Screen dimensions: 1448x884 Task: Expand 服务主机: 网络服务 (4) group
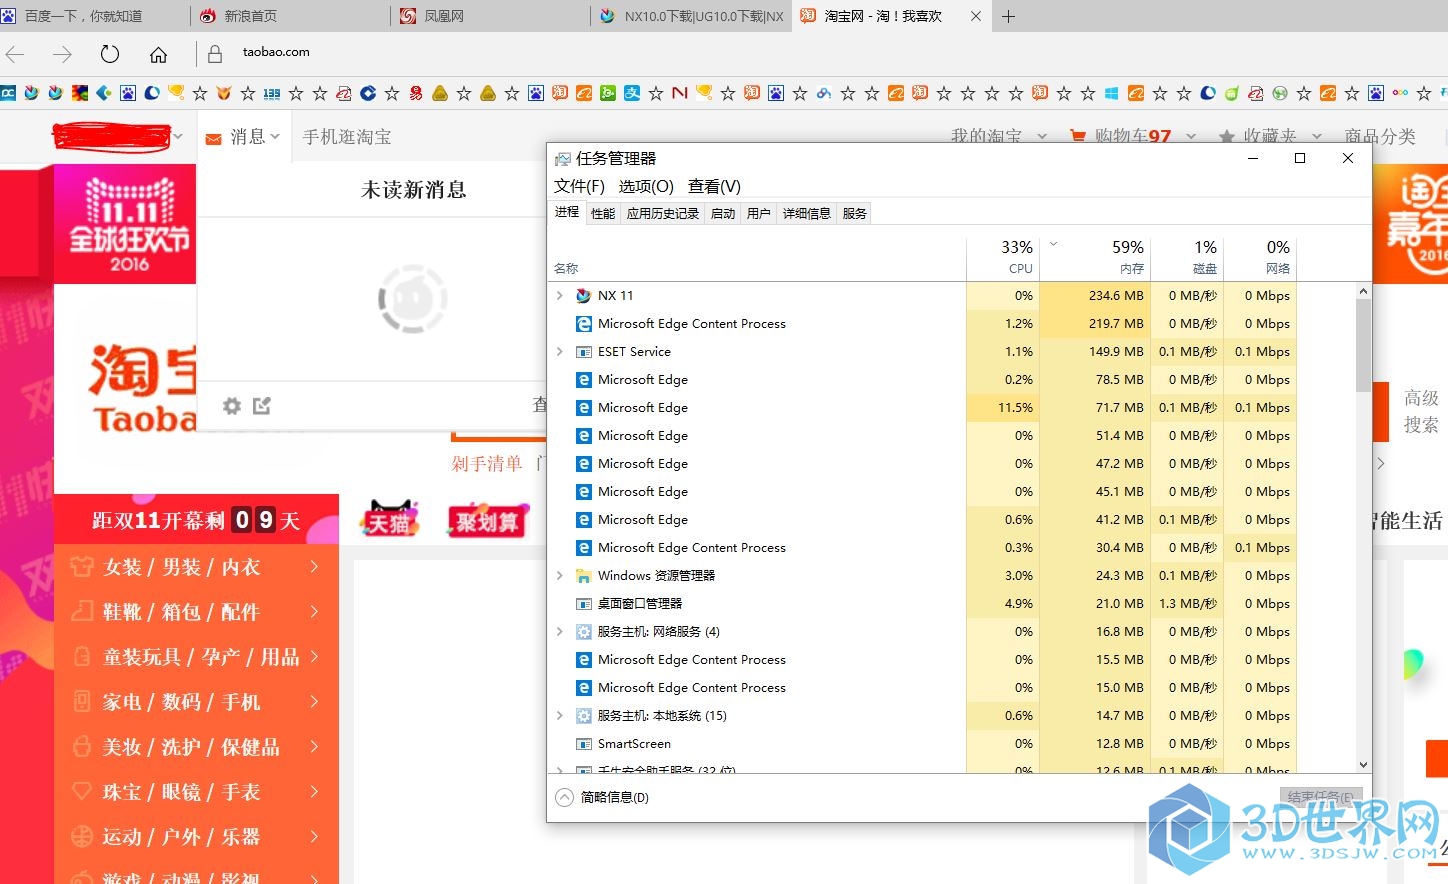coord(559,632)
